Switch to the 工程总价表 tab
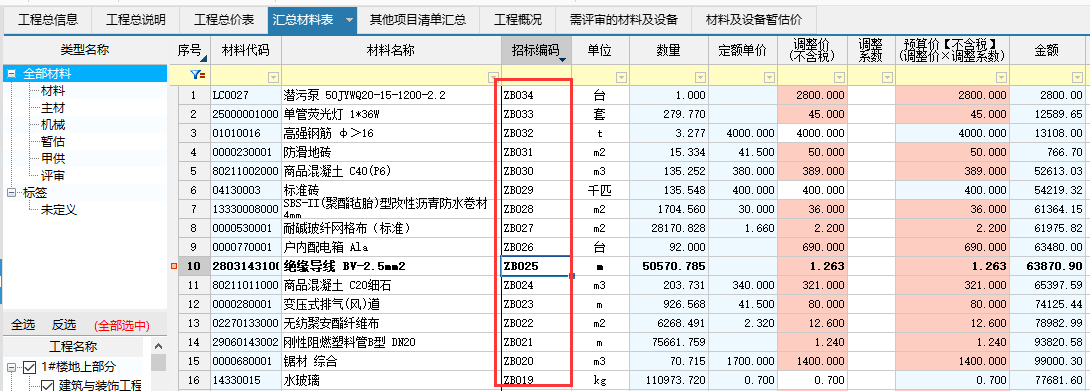Viewport: 1090px width, 391px height. 224,19
